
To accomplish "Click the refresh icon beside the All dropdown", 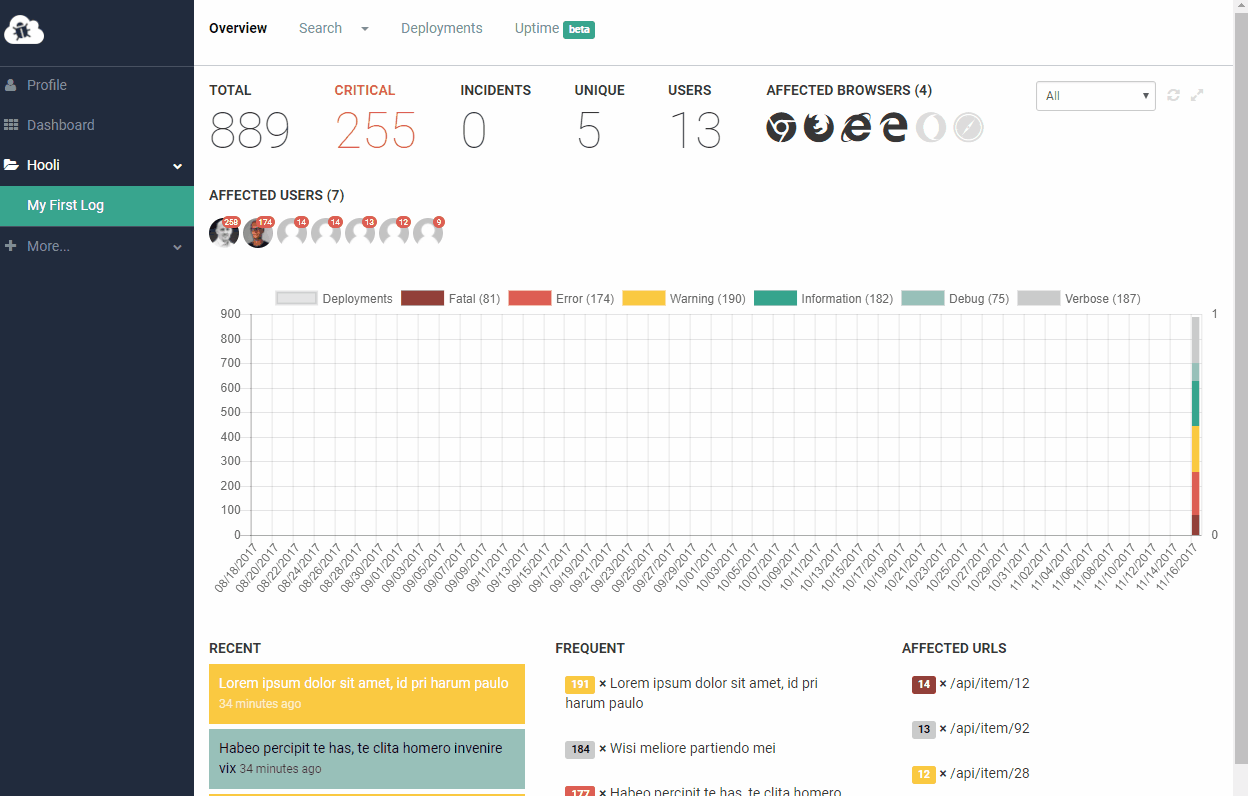I will [x=1174, y=95].
